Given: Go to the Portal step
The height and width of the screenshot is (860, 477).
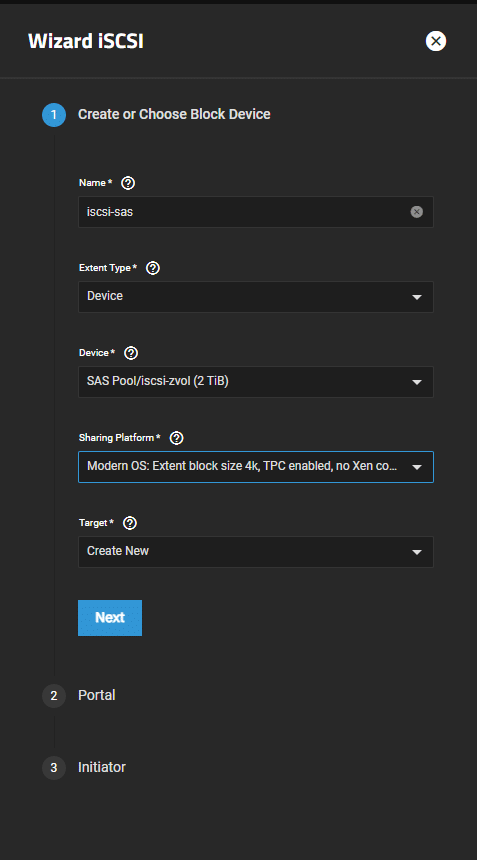Looking at the screenshot, I should tap(97, 695).
